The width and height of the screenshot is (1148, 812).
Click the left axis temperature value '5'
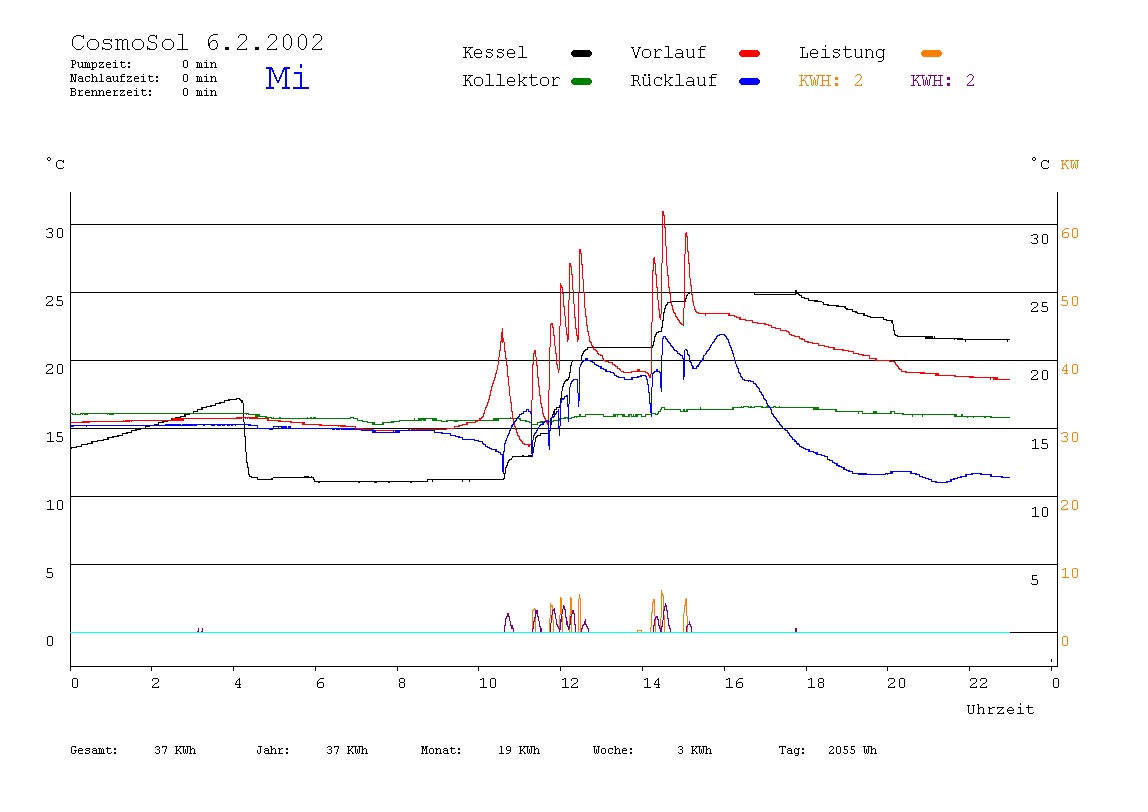point(50,573)
